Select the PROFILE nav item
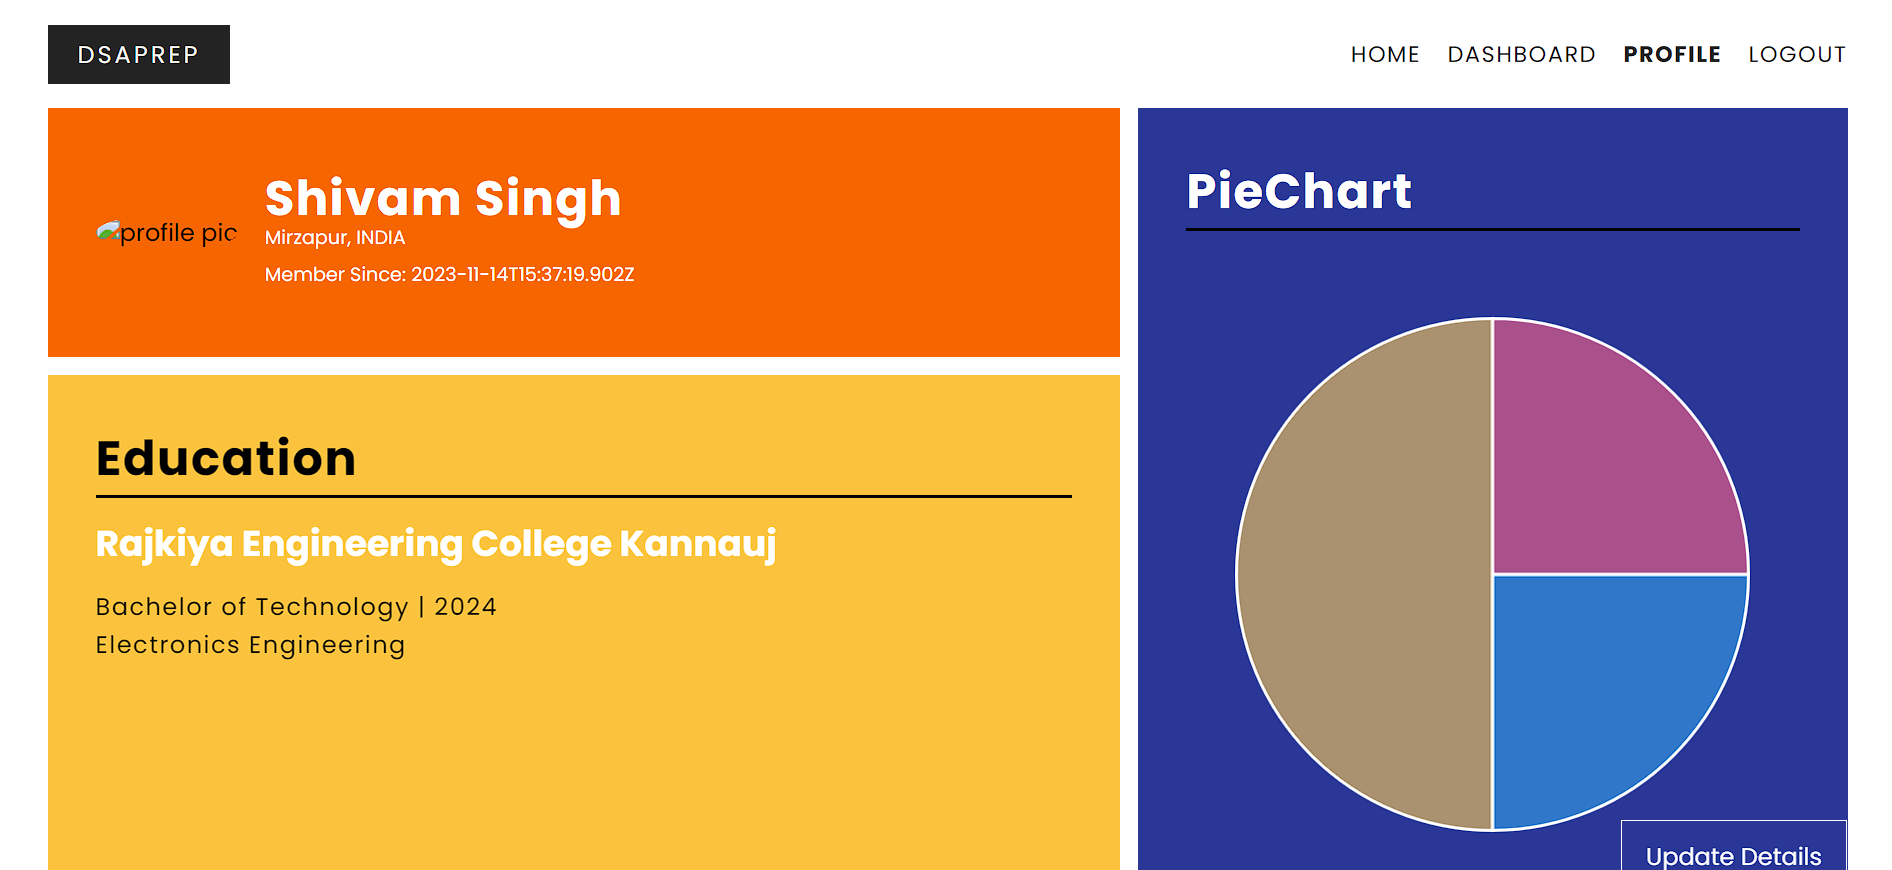 tap(1672, 55)
